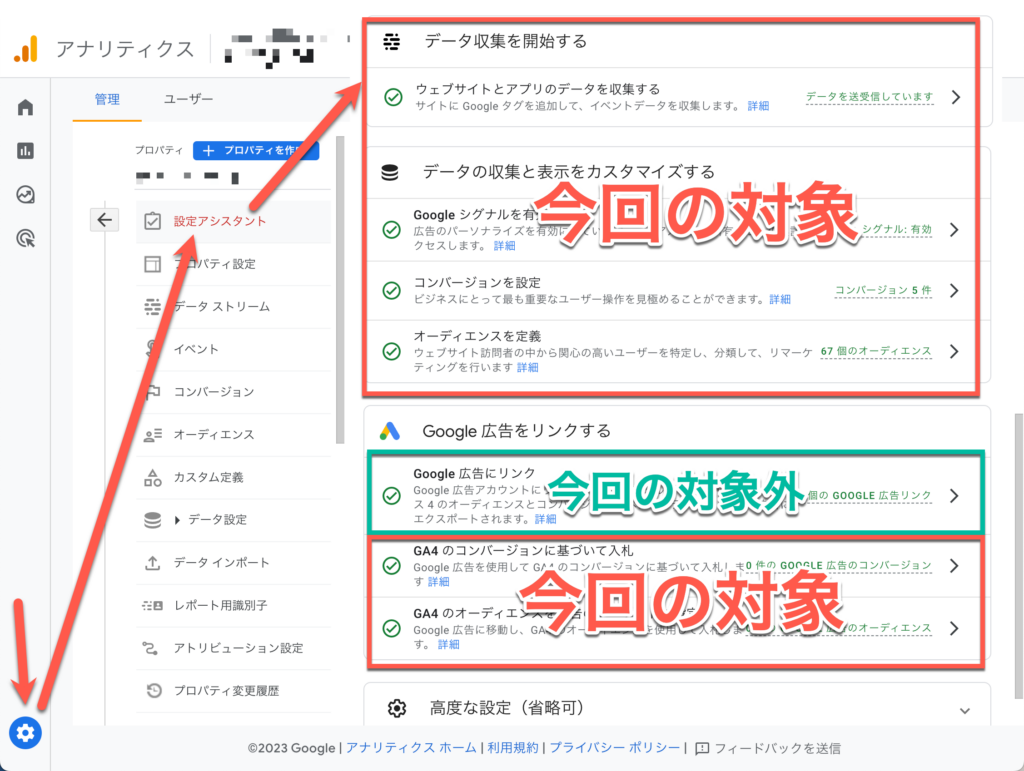Click 詳細 link under Google シグナル description
This screenshot has height=771, width=1024.
pyautogui.click(x=504, y=245)
